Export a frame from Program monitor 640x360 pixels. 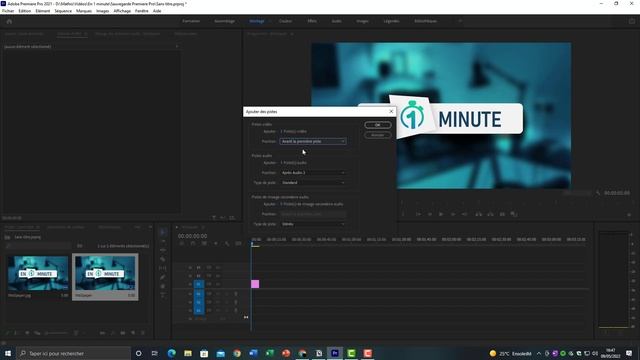[502, 214]
